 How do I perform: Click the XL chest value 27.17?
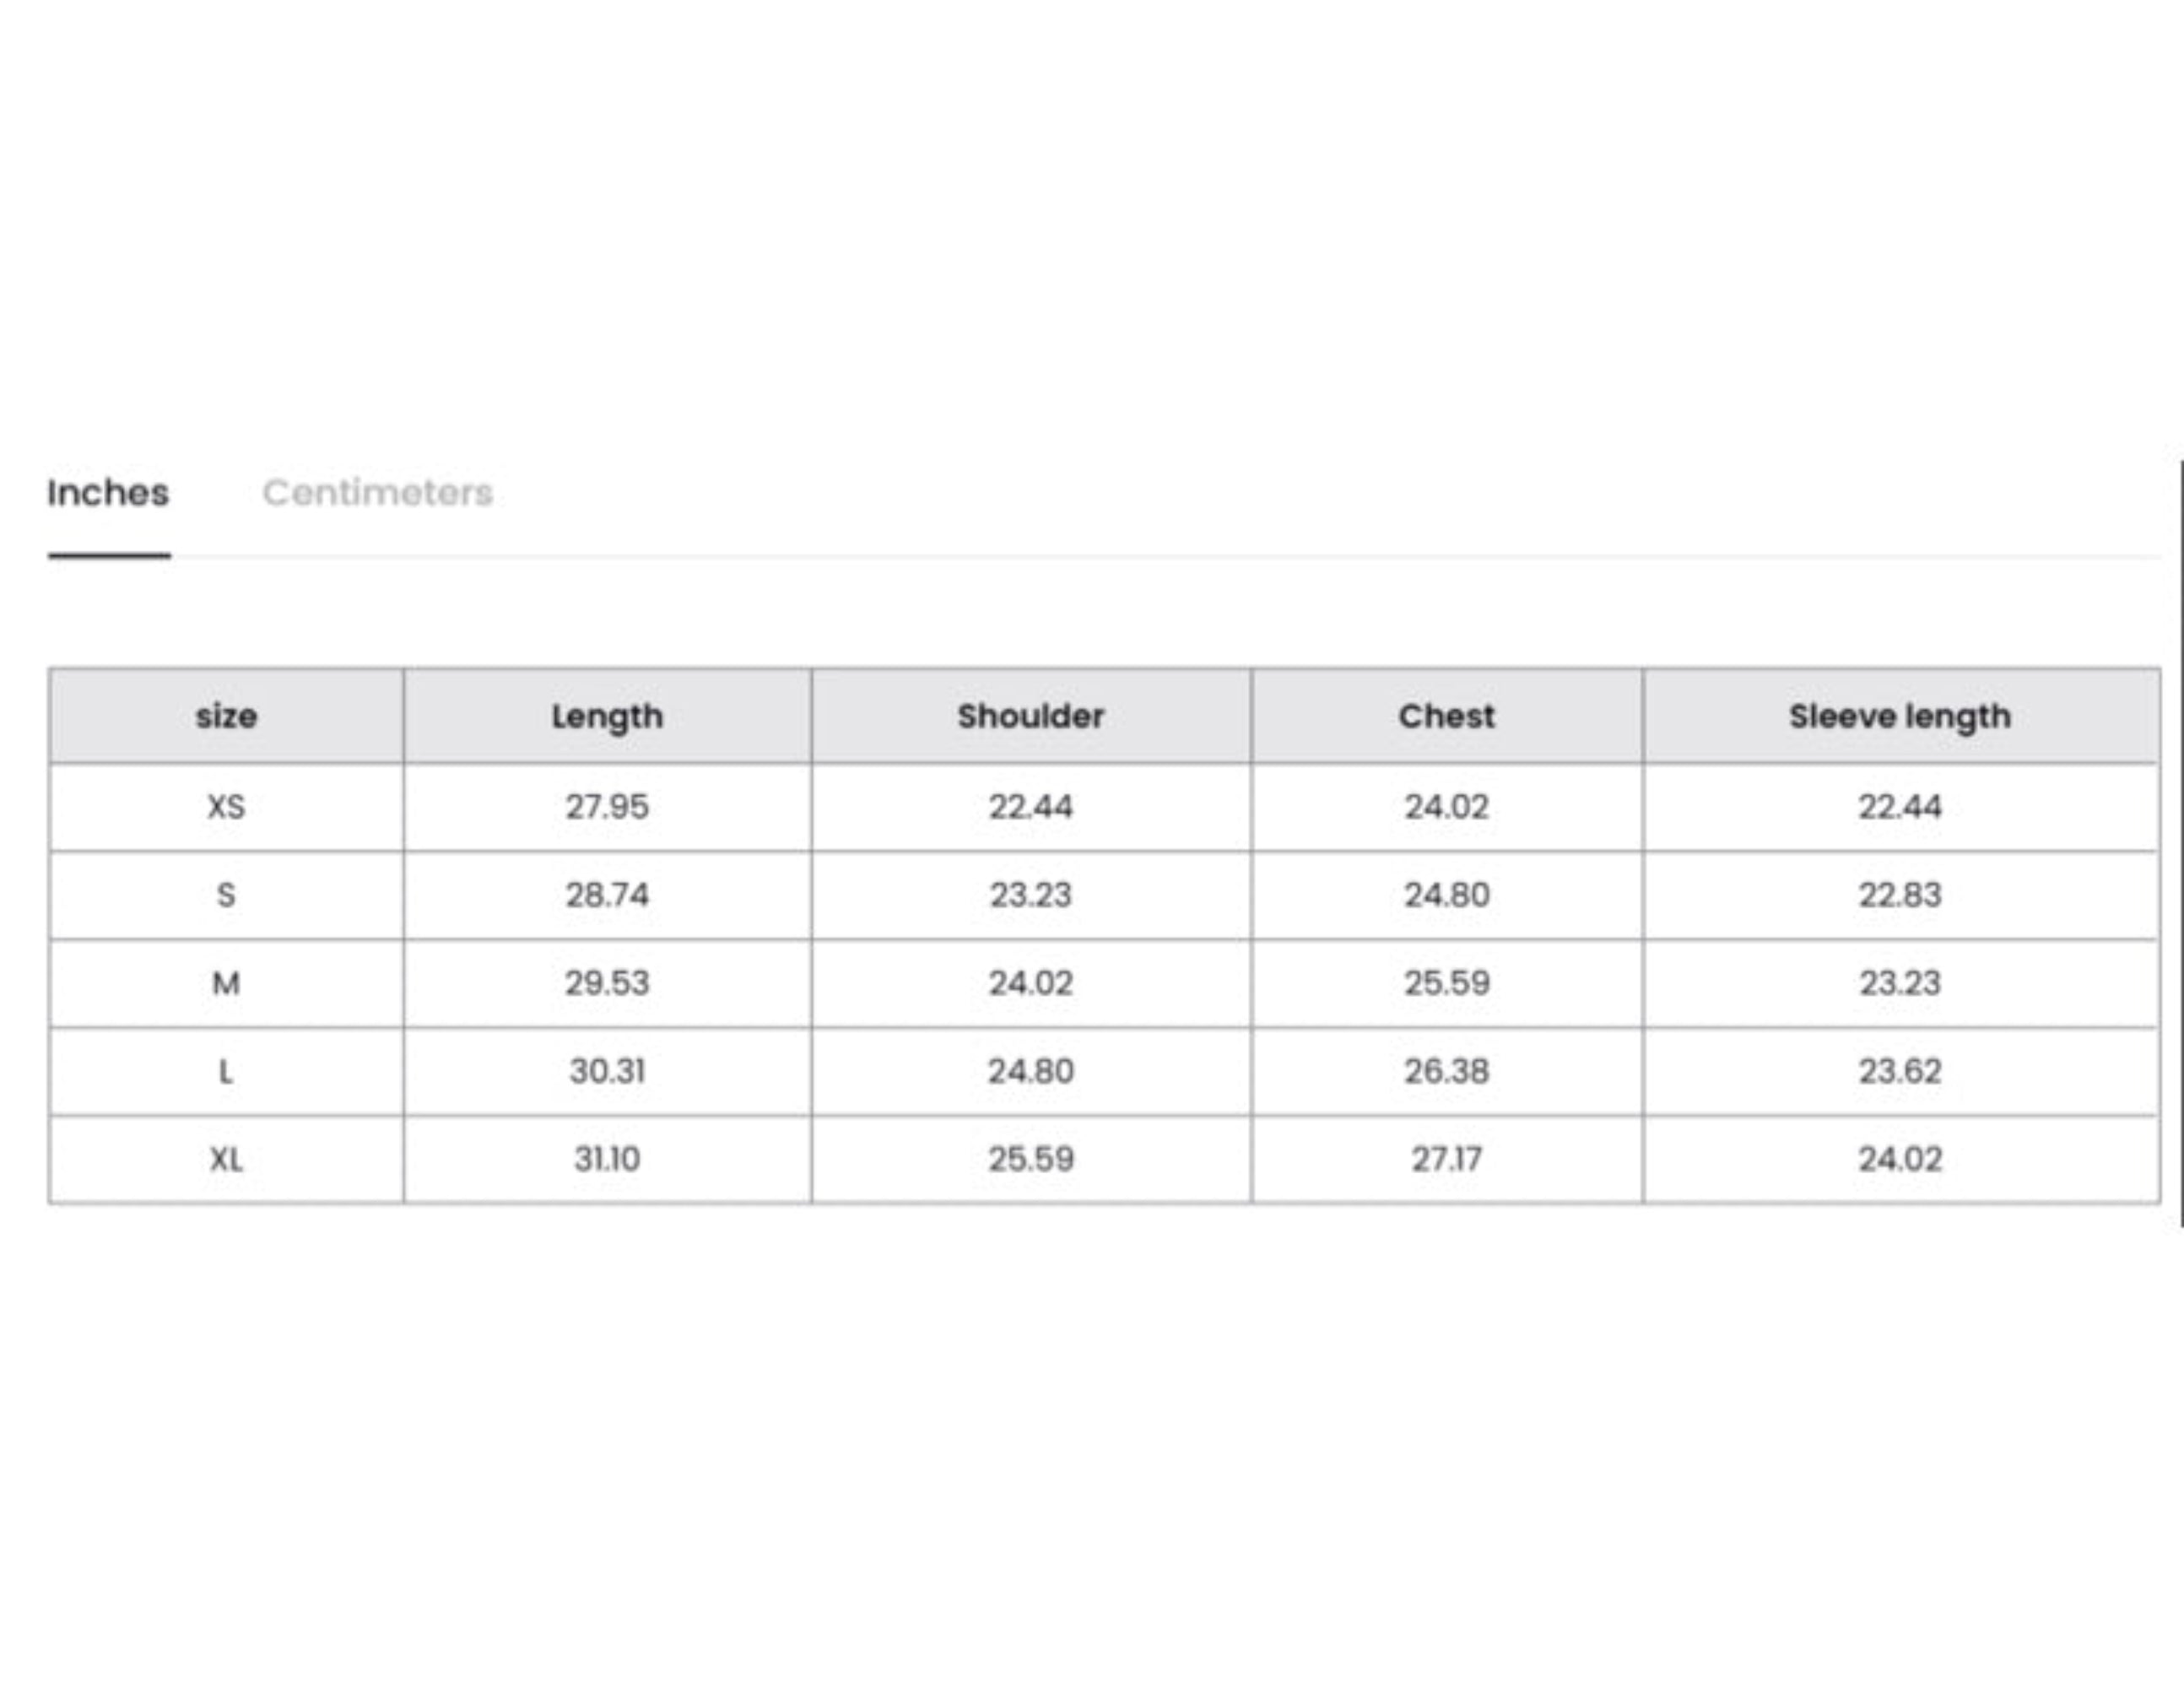1446,1159
